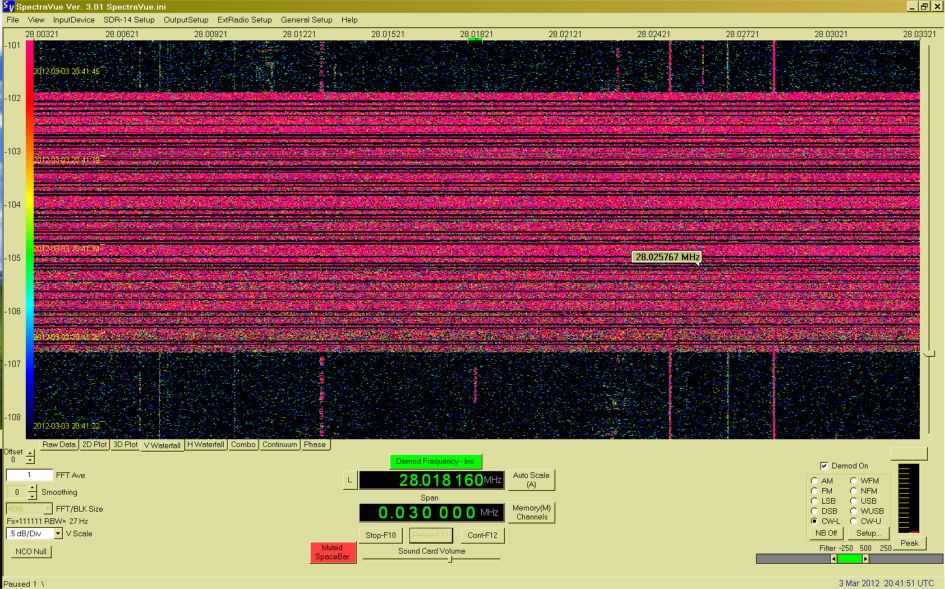Click the 28.018160 MHz frequency display

[432, 480]
